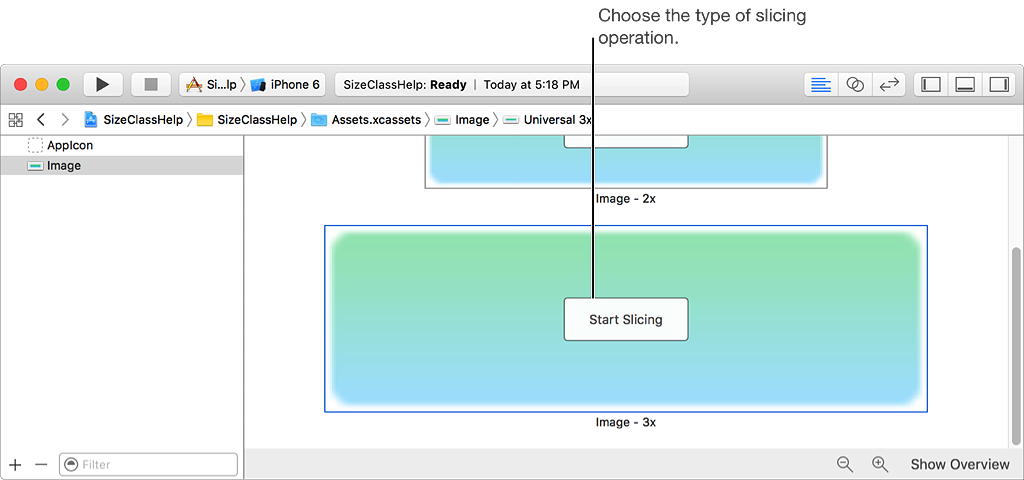1024x480 pixels.
Task: Open the iPhone 6 destination selector
Action: [x=285, y=84]
